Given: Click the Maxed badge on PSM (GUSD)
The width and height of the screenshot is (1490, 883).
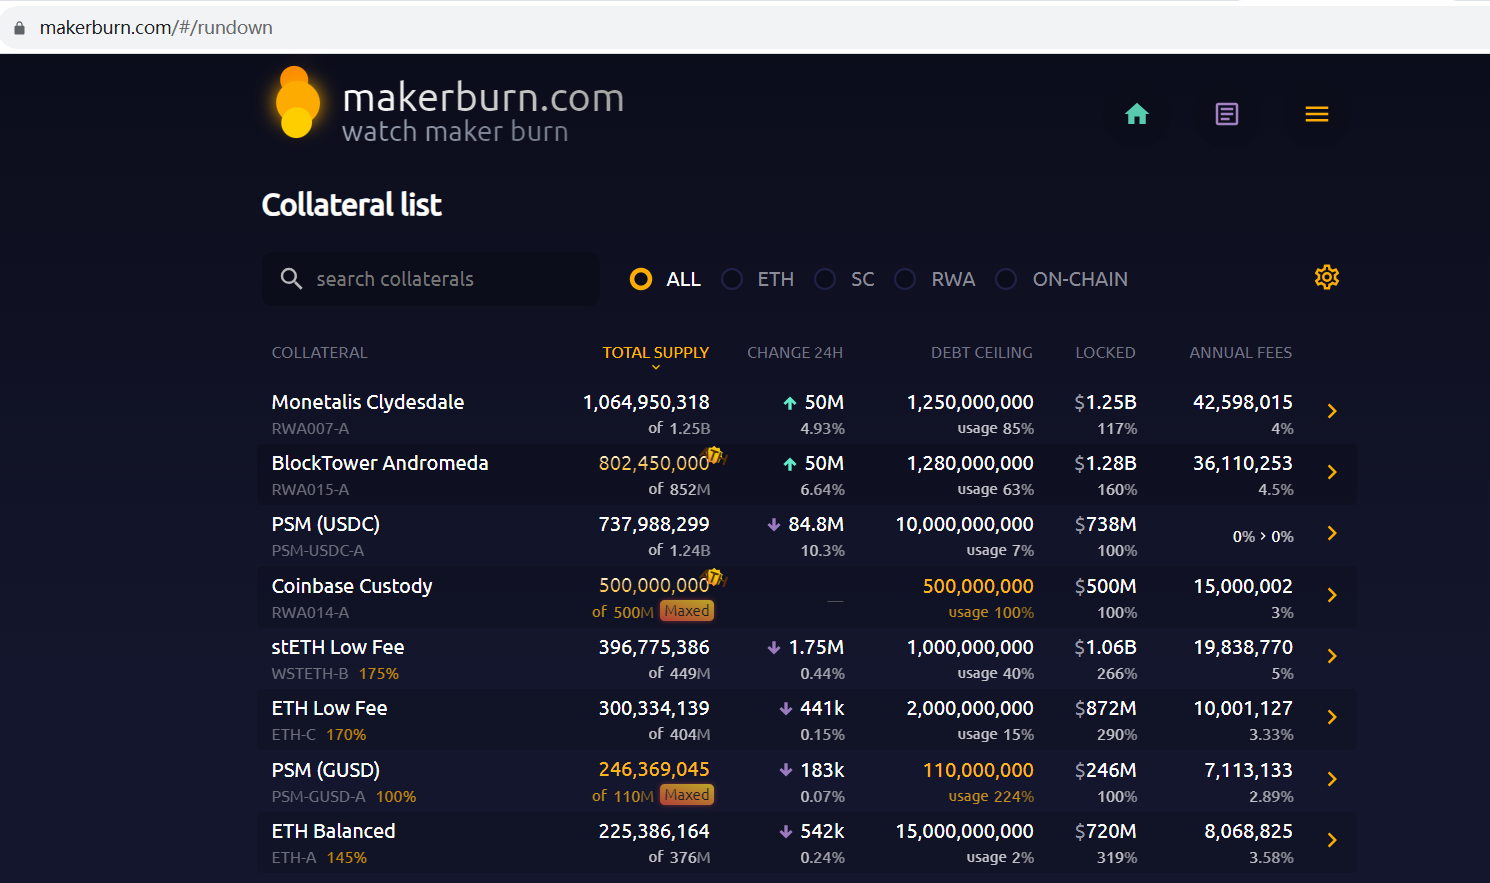Looking at the screenshot, I should (x=687, y=795).
